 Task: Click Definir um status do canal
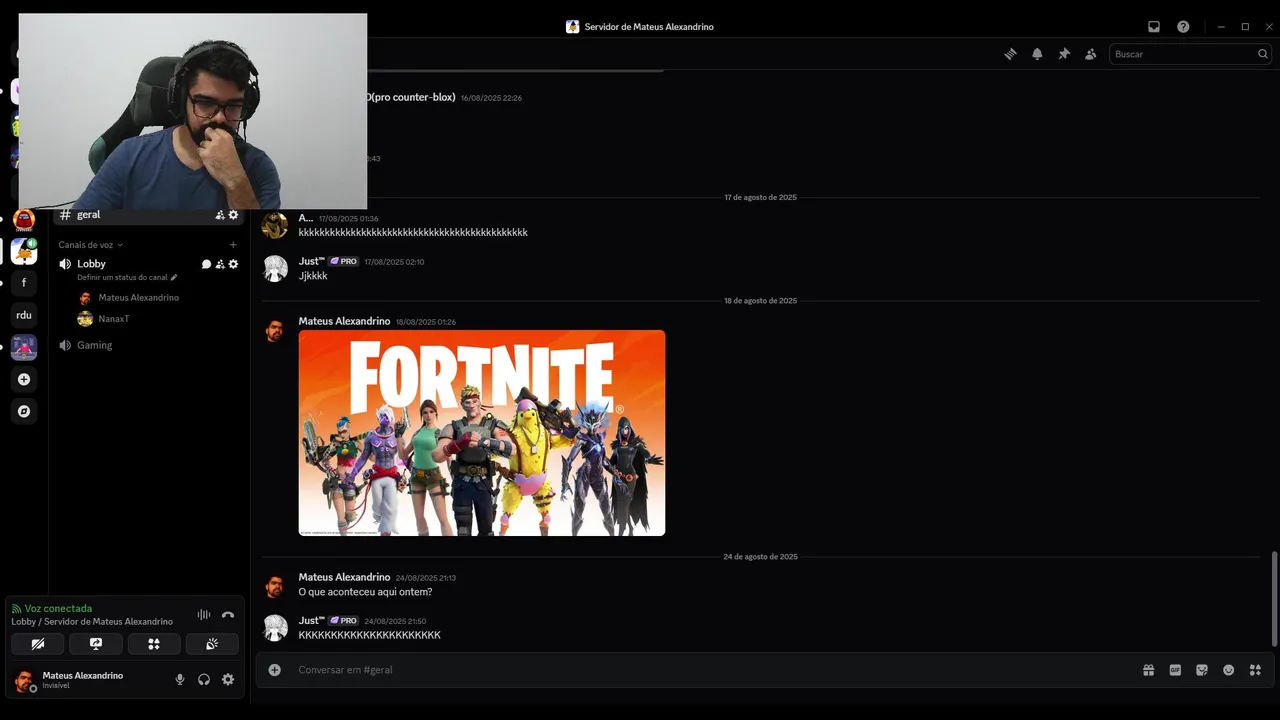coord(127,277)
